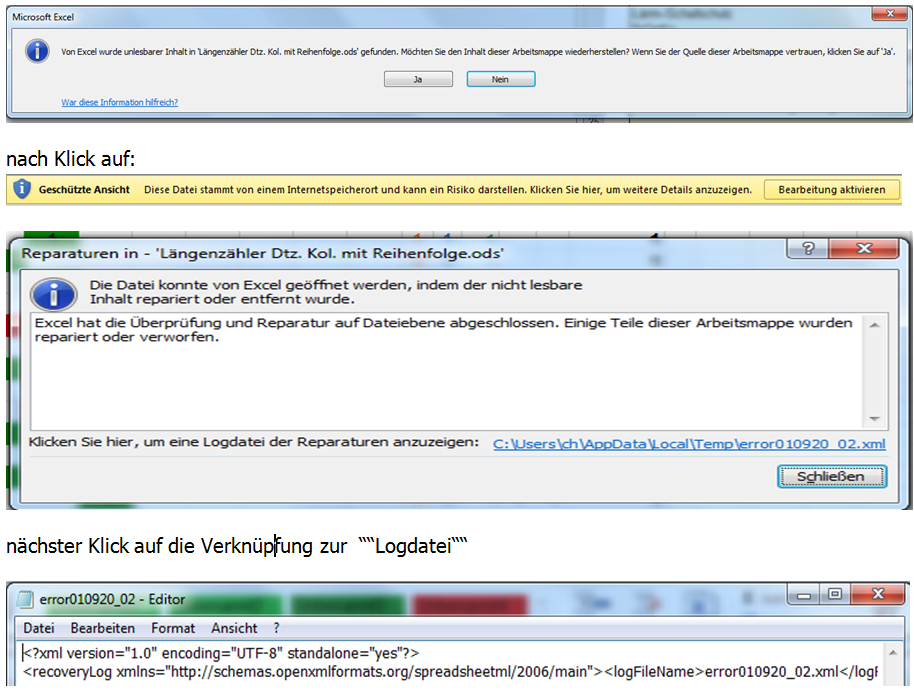Click the info icon in Excel message
The image size is (914, 696).
click(37, 51)
